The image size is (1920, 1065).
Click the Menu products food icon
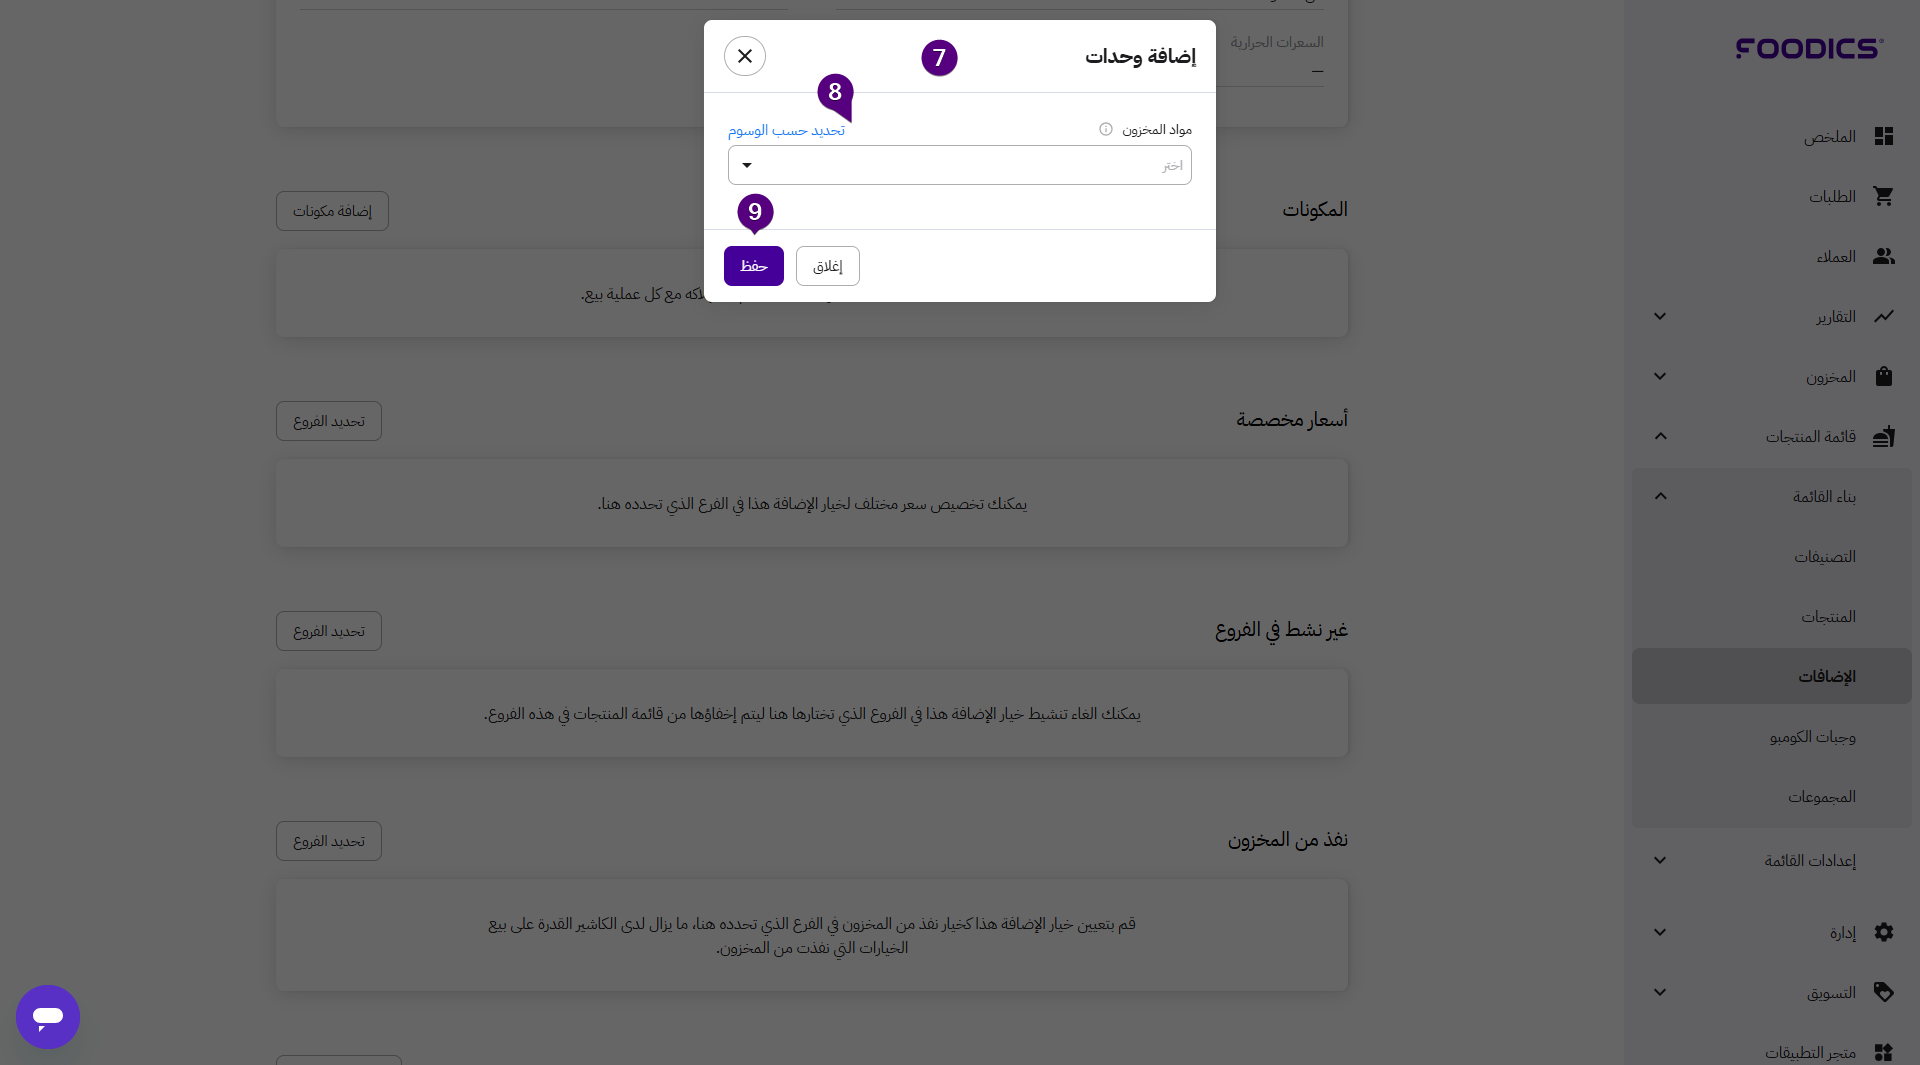1884,436
